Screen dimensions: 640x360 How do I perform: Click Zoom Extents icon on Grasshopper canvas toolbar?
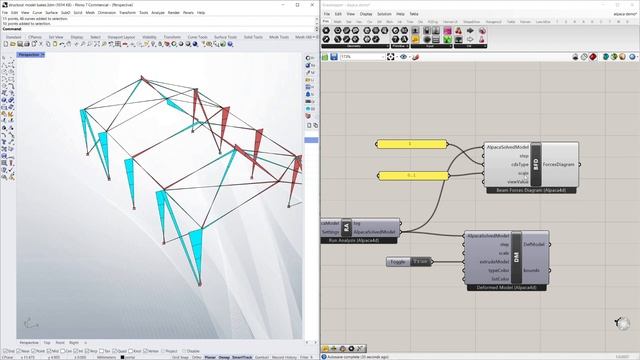(x=391, y=57)
